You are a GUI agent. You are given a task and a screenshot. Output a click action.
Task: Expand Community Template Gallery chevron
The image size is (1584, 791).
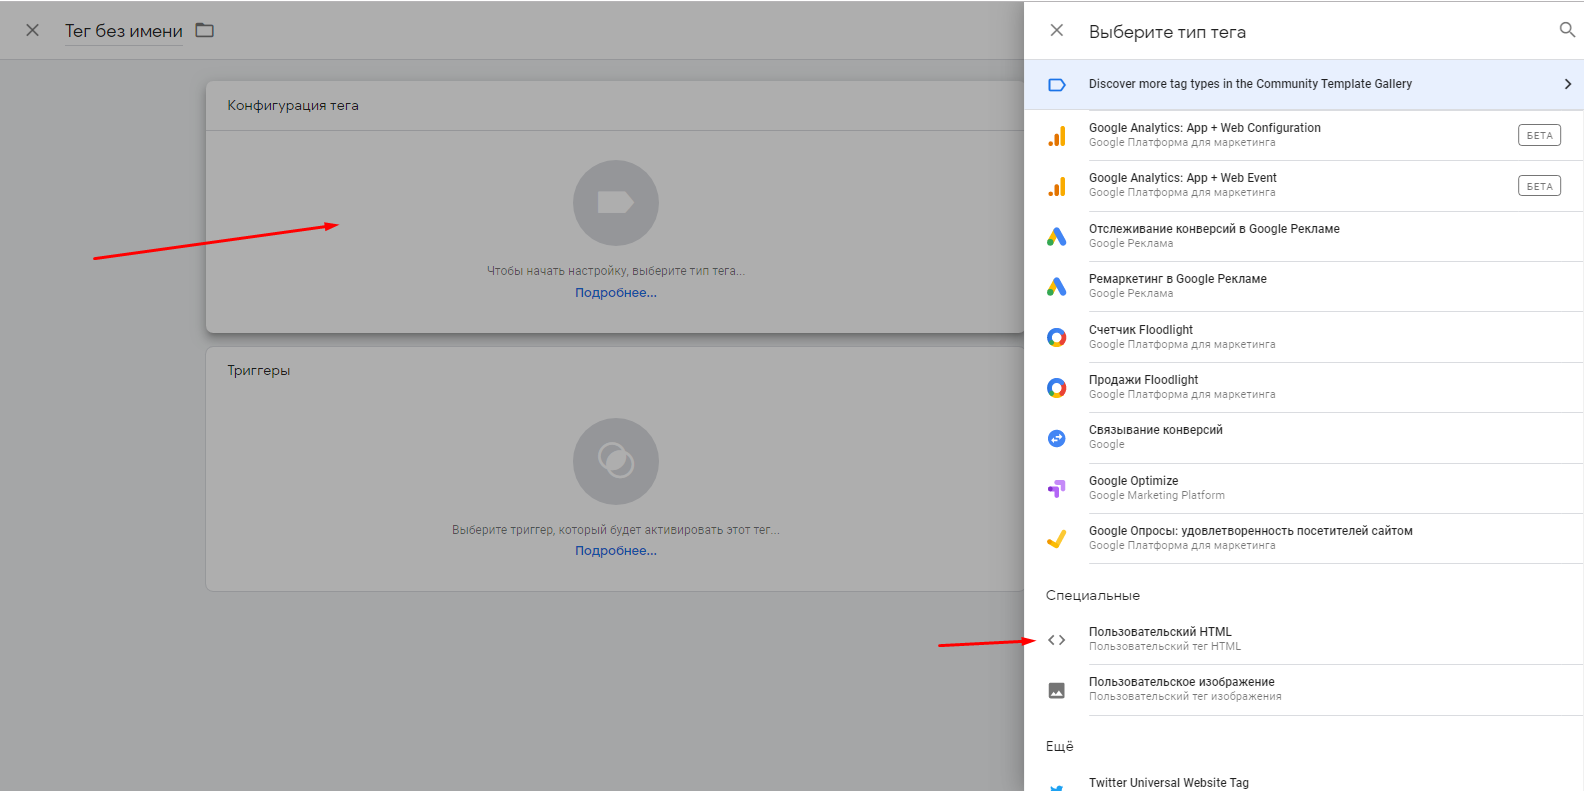point(1567,84)
